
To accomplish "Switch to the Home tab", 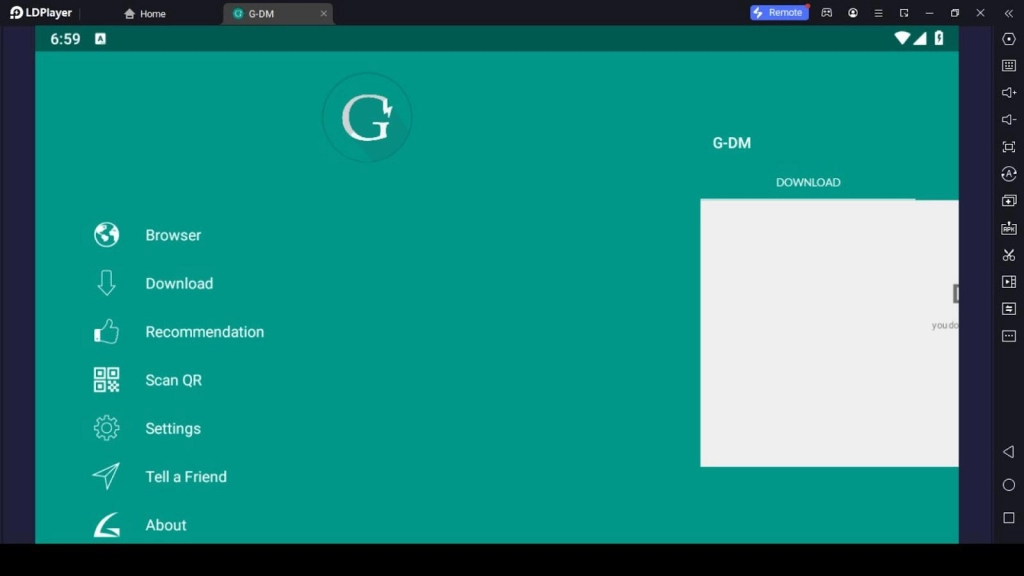I will click(x=145, y=13).
